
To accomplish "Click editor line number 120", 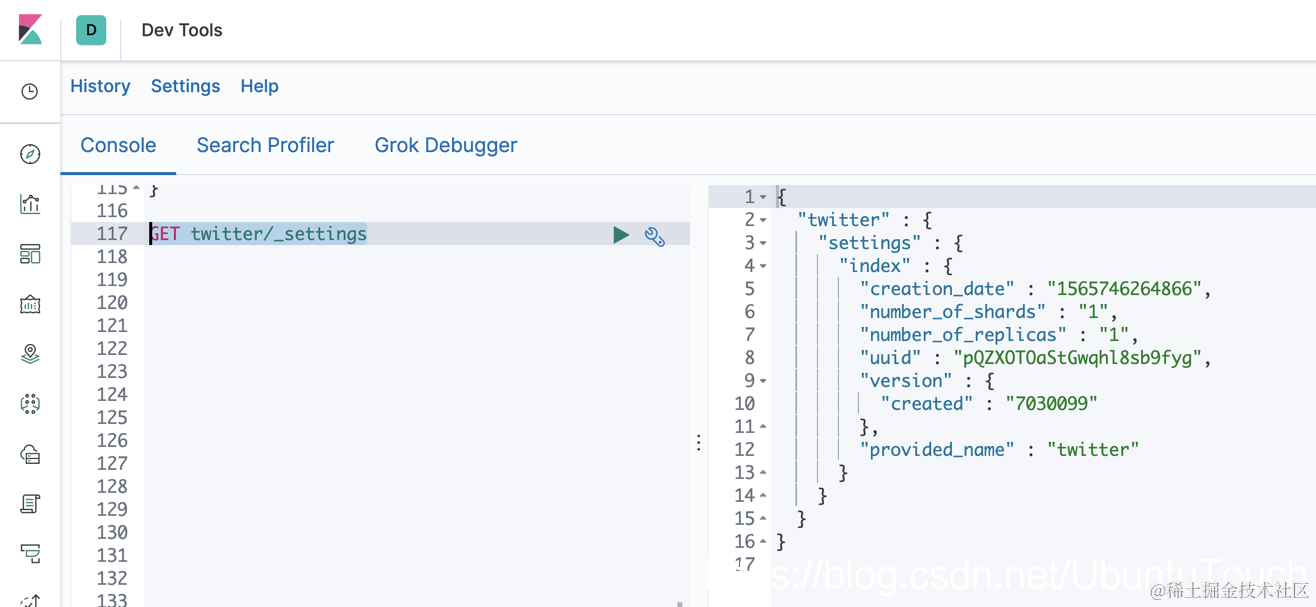I will pos(112,303).
